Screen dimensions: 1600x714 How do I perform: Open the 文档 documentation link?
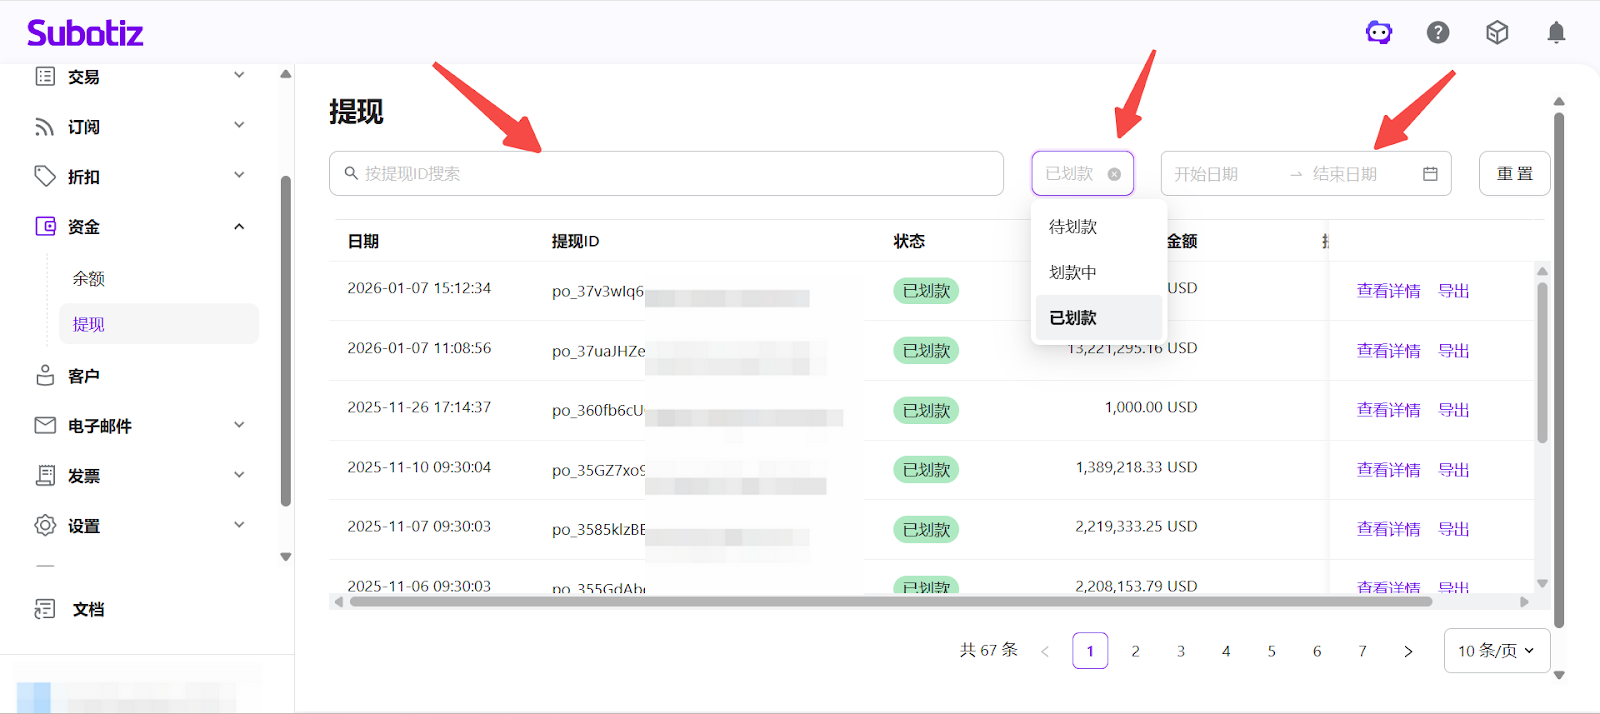88,609
